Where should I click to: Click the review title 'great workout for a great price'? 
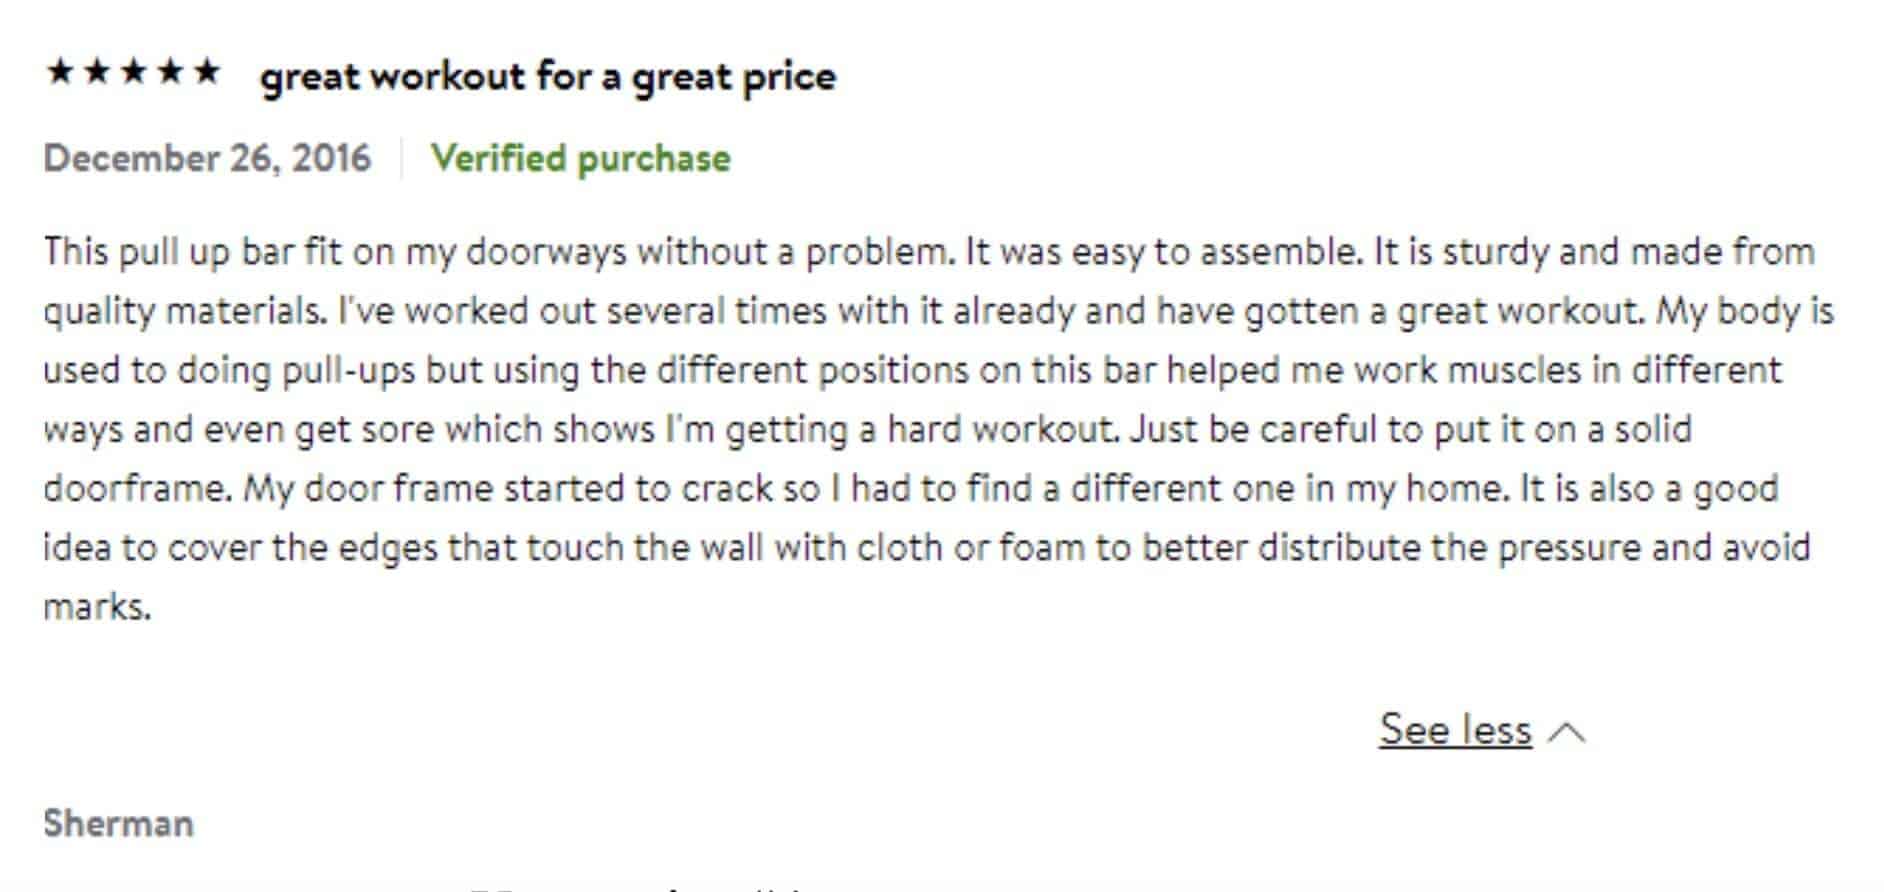(548, 77)
